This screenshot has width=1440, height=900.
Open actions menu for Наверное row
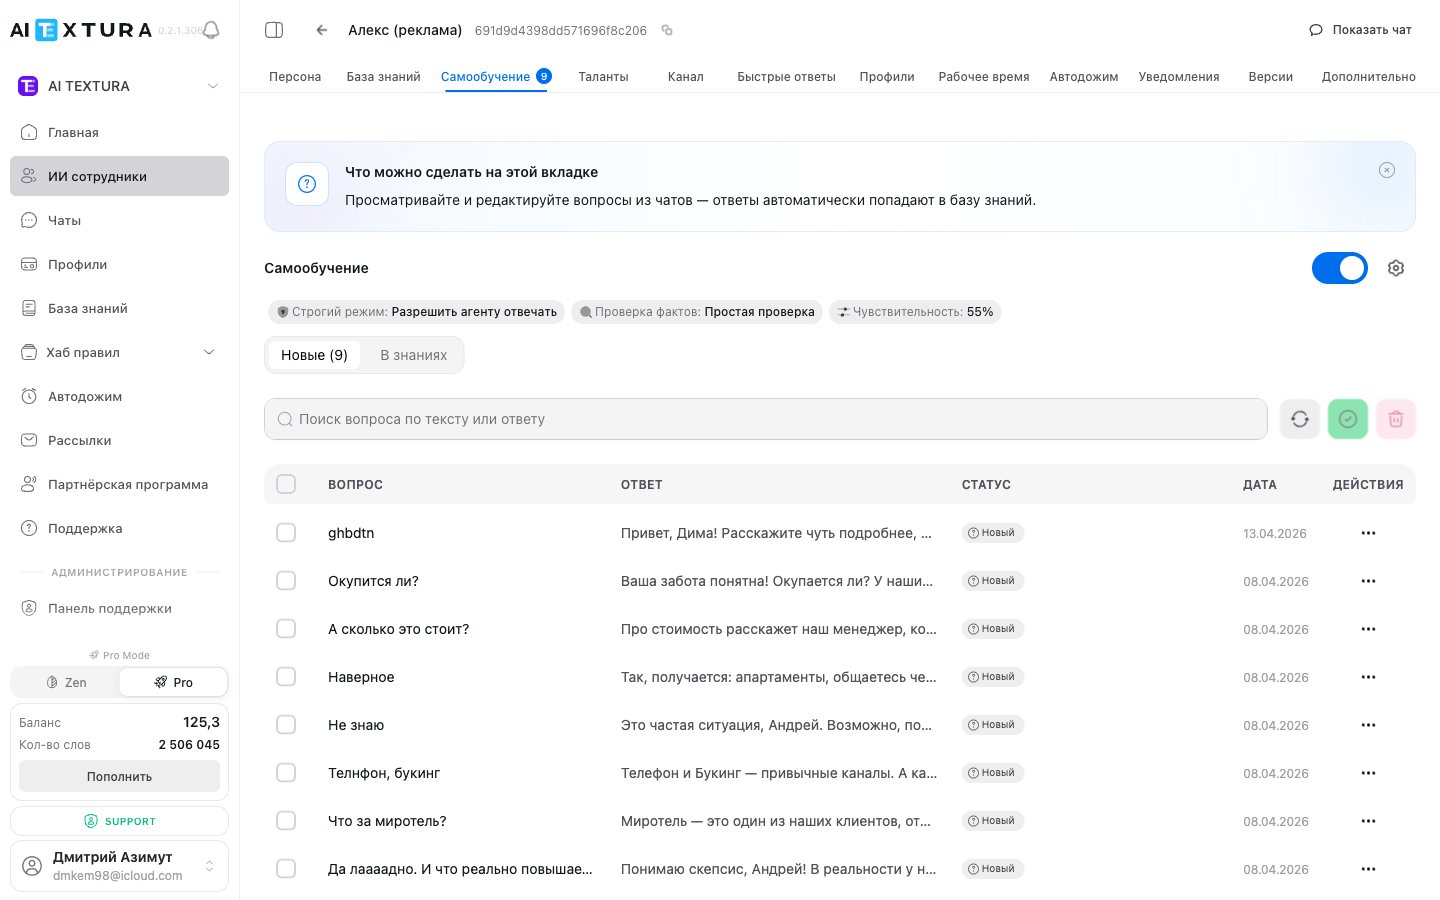(x=1368, y=677)
